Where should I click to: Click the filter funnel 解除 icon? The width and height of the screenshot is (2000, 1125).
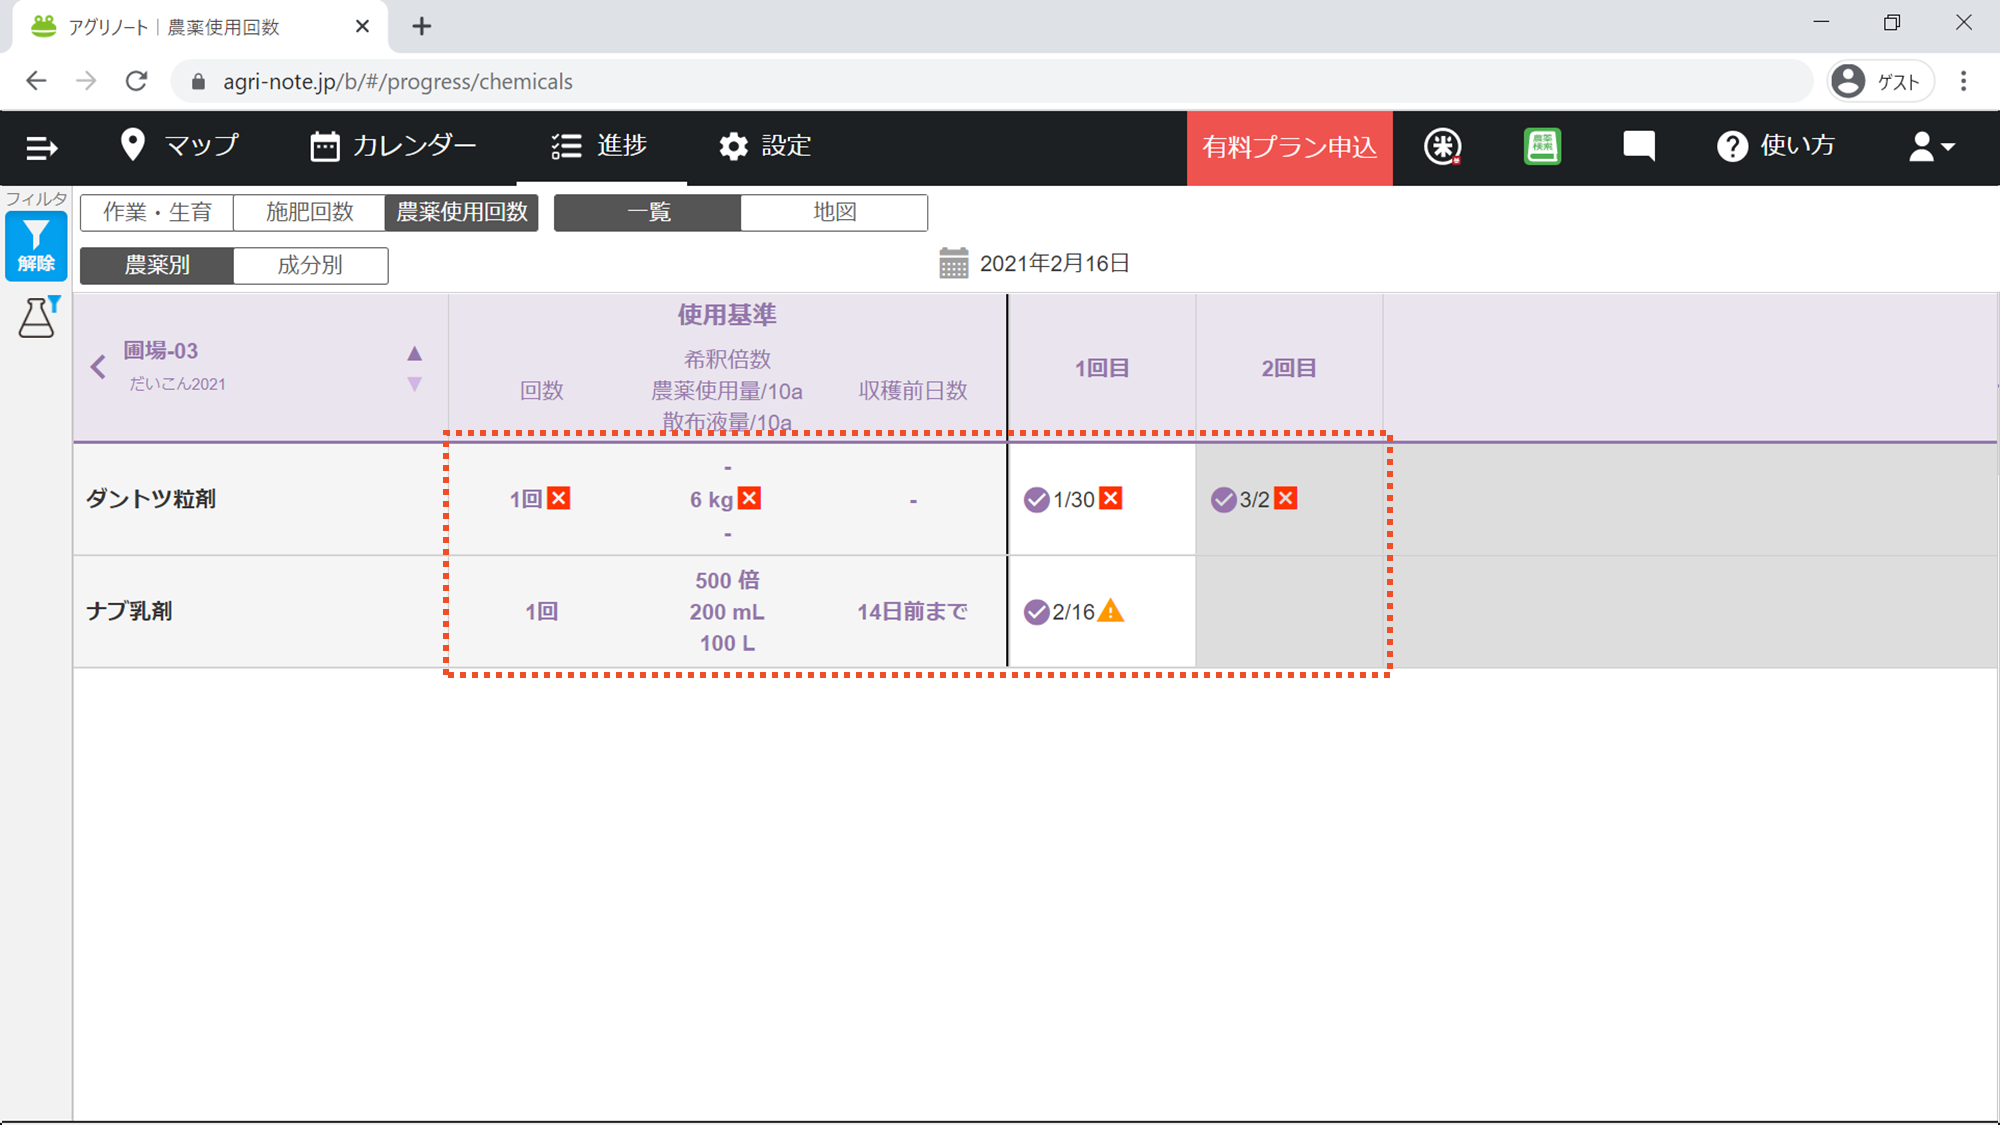36,245
